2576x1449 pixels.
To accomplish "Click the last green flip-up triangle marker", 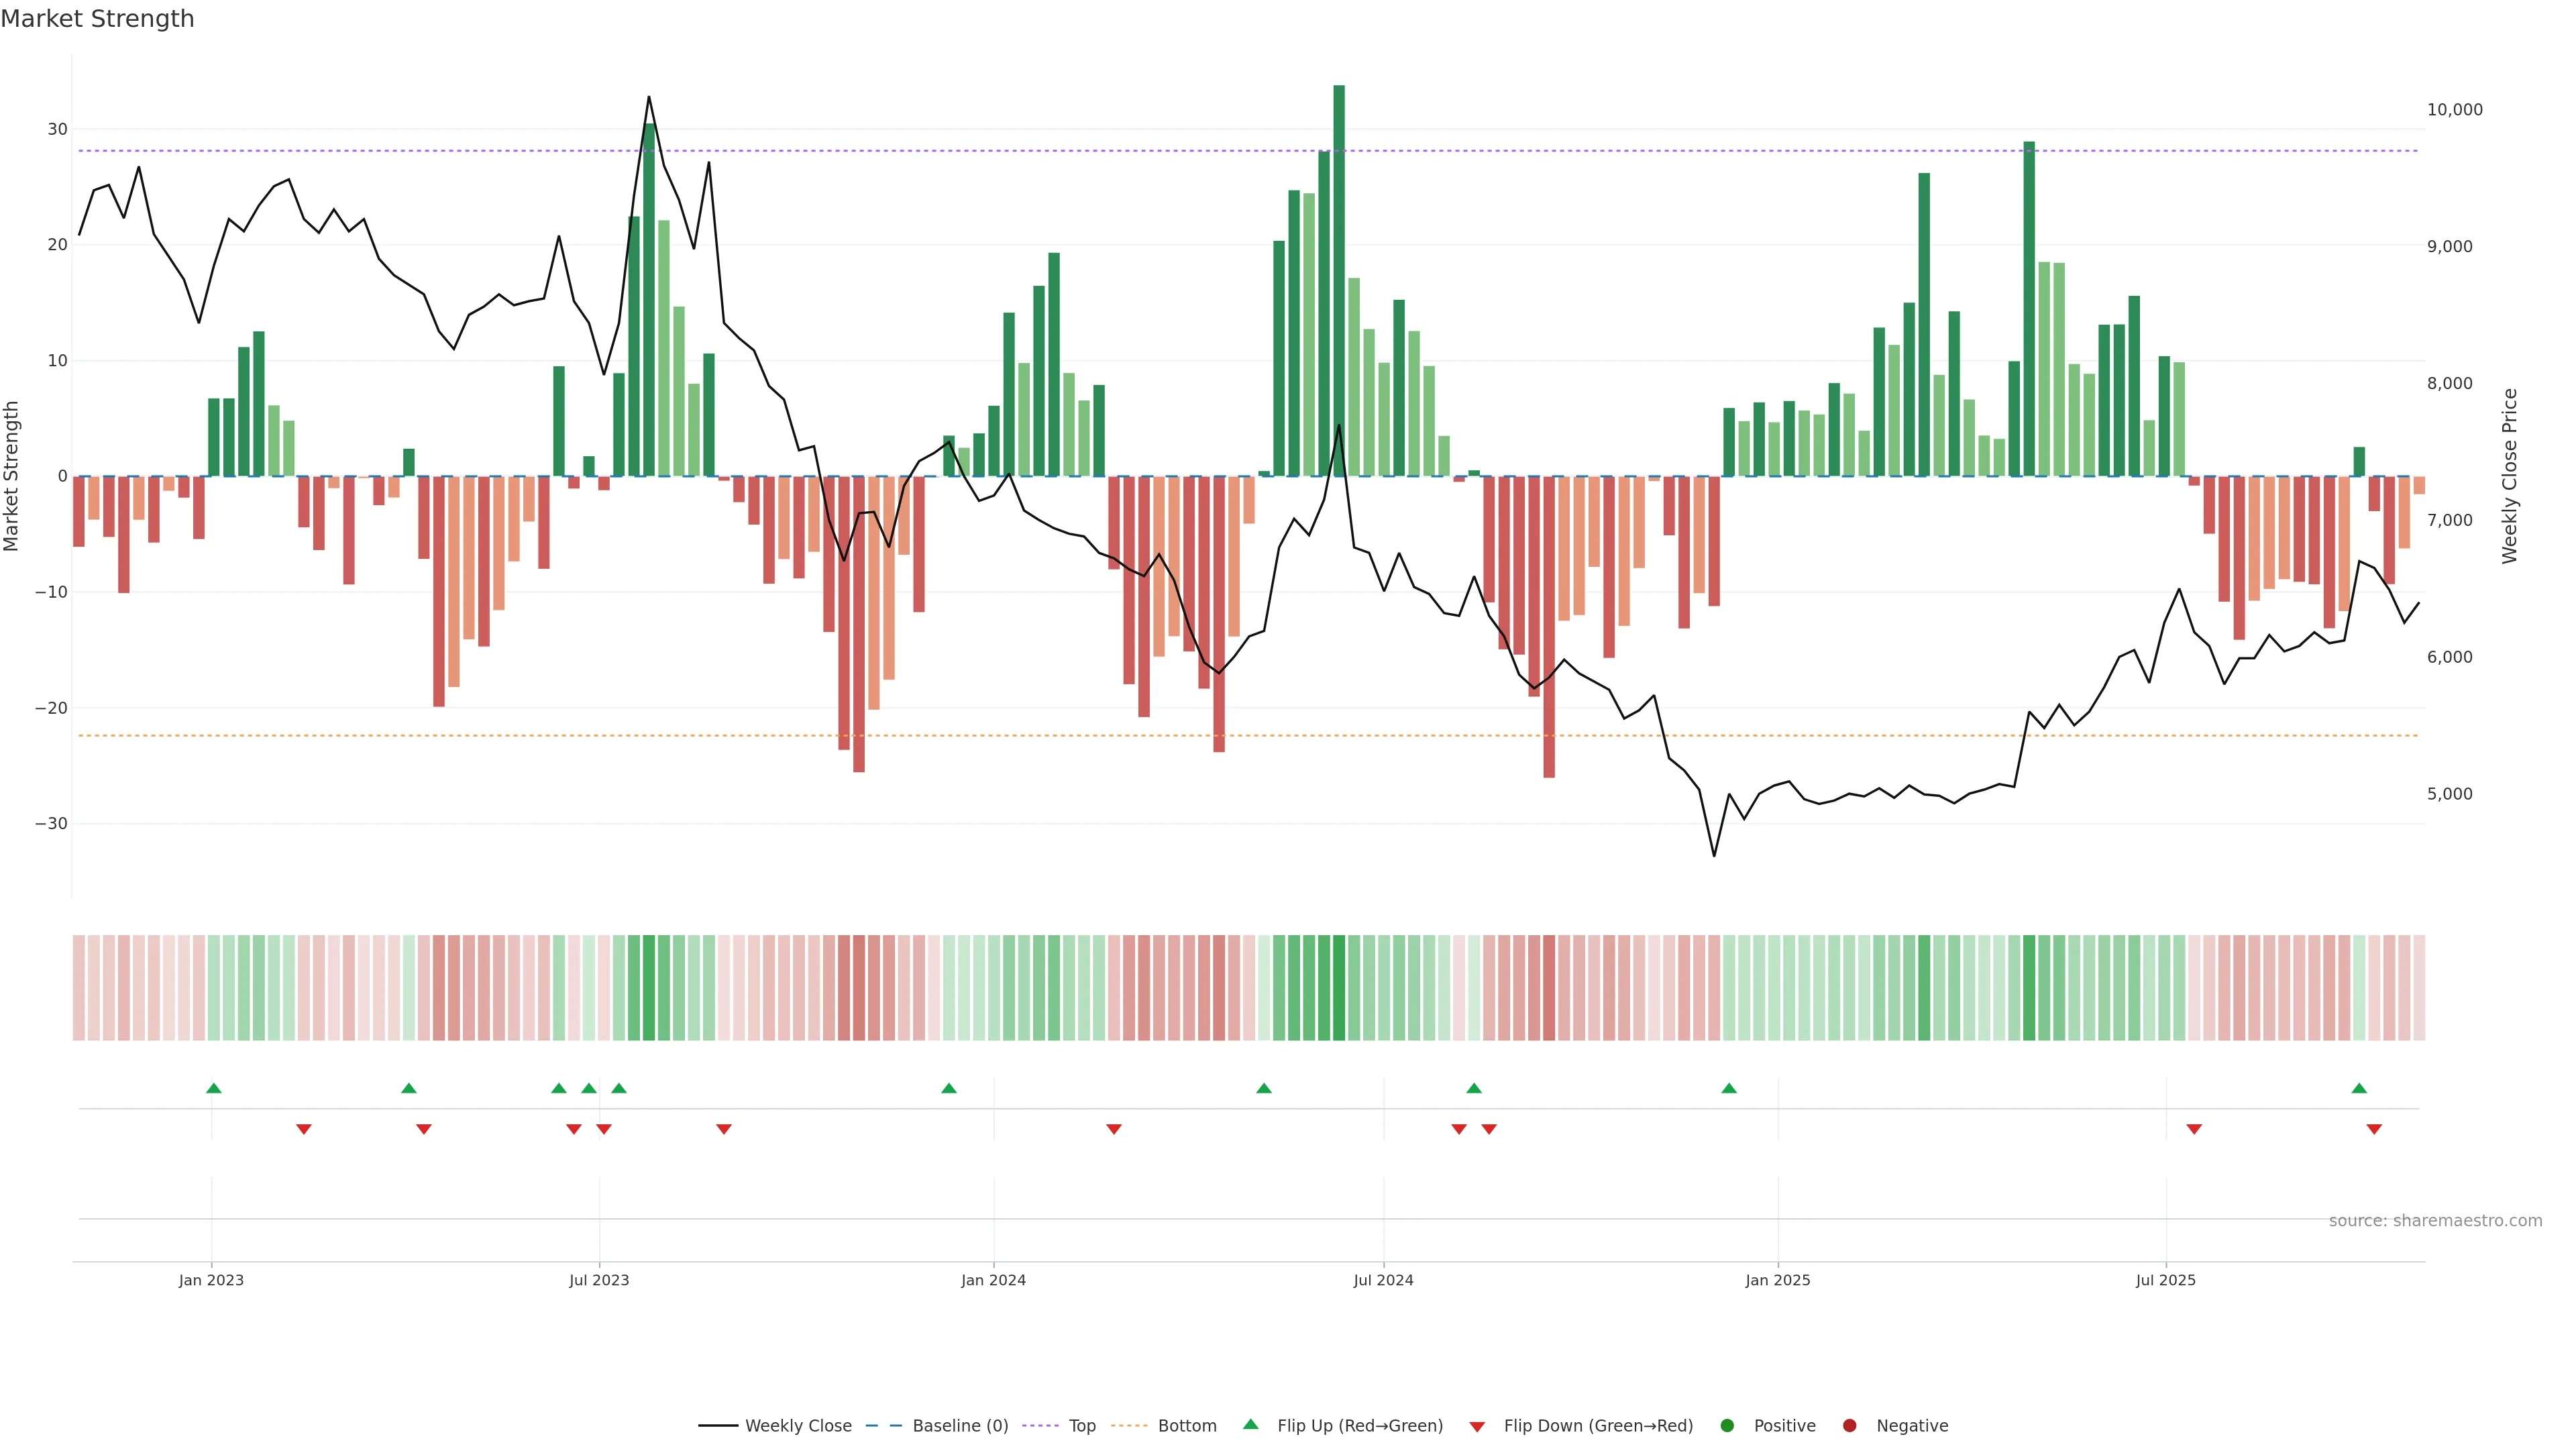I will click(x=2359, y=1088).
